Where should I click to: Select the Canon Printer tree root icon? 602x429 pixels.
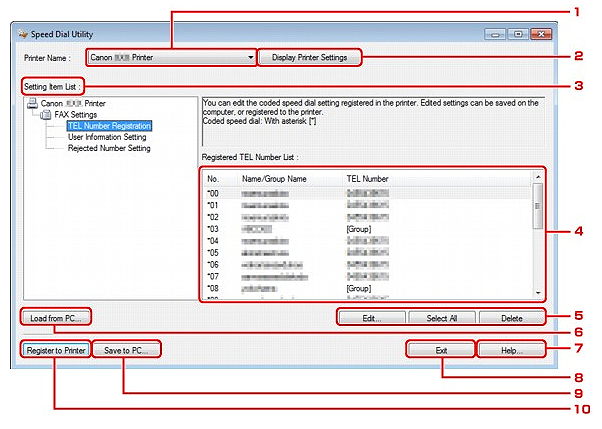coord(32,102)
